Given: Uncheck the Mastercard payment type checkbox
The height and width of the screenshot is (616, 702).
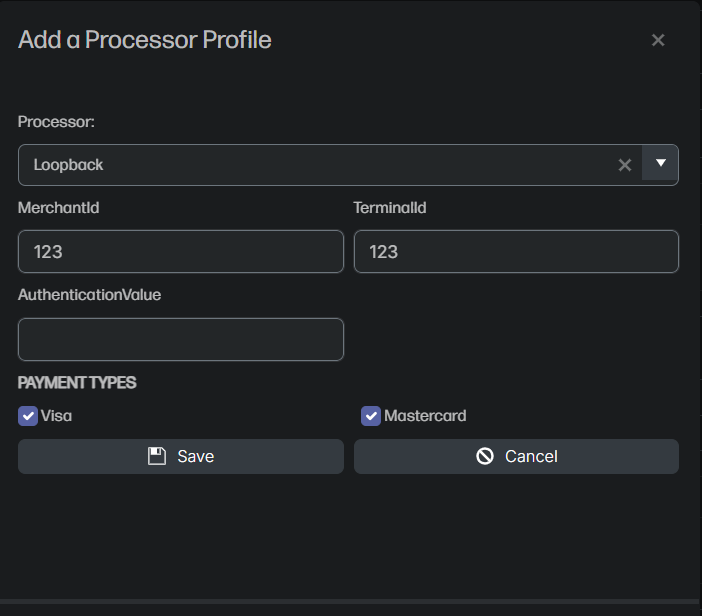Looking at the screenshot, I should point(371,416).
